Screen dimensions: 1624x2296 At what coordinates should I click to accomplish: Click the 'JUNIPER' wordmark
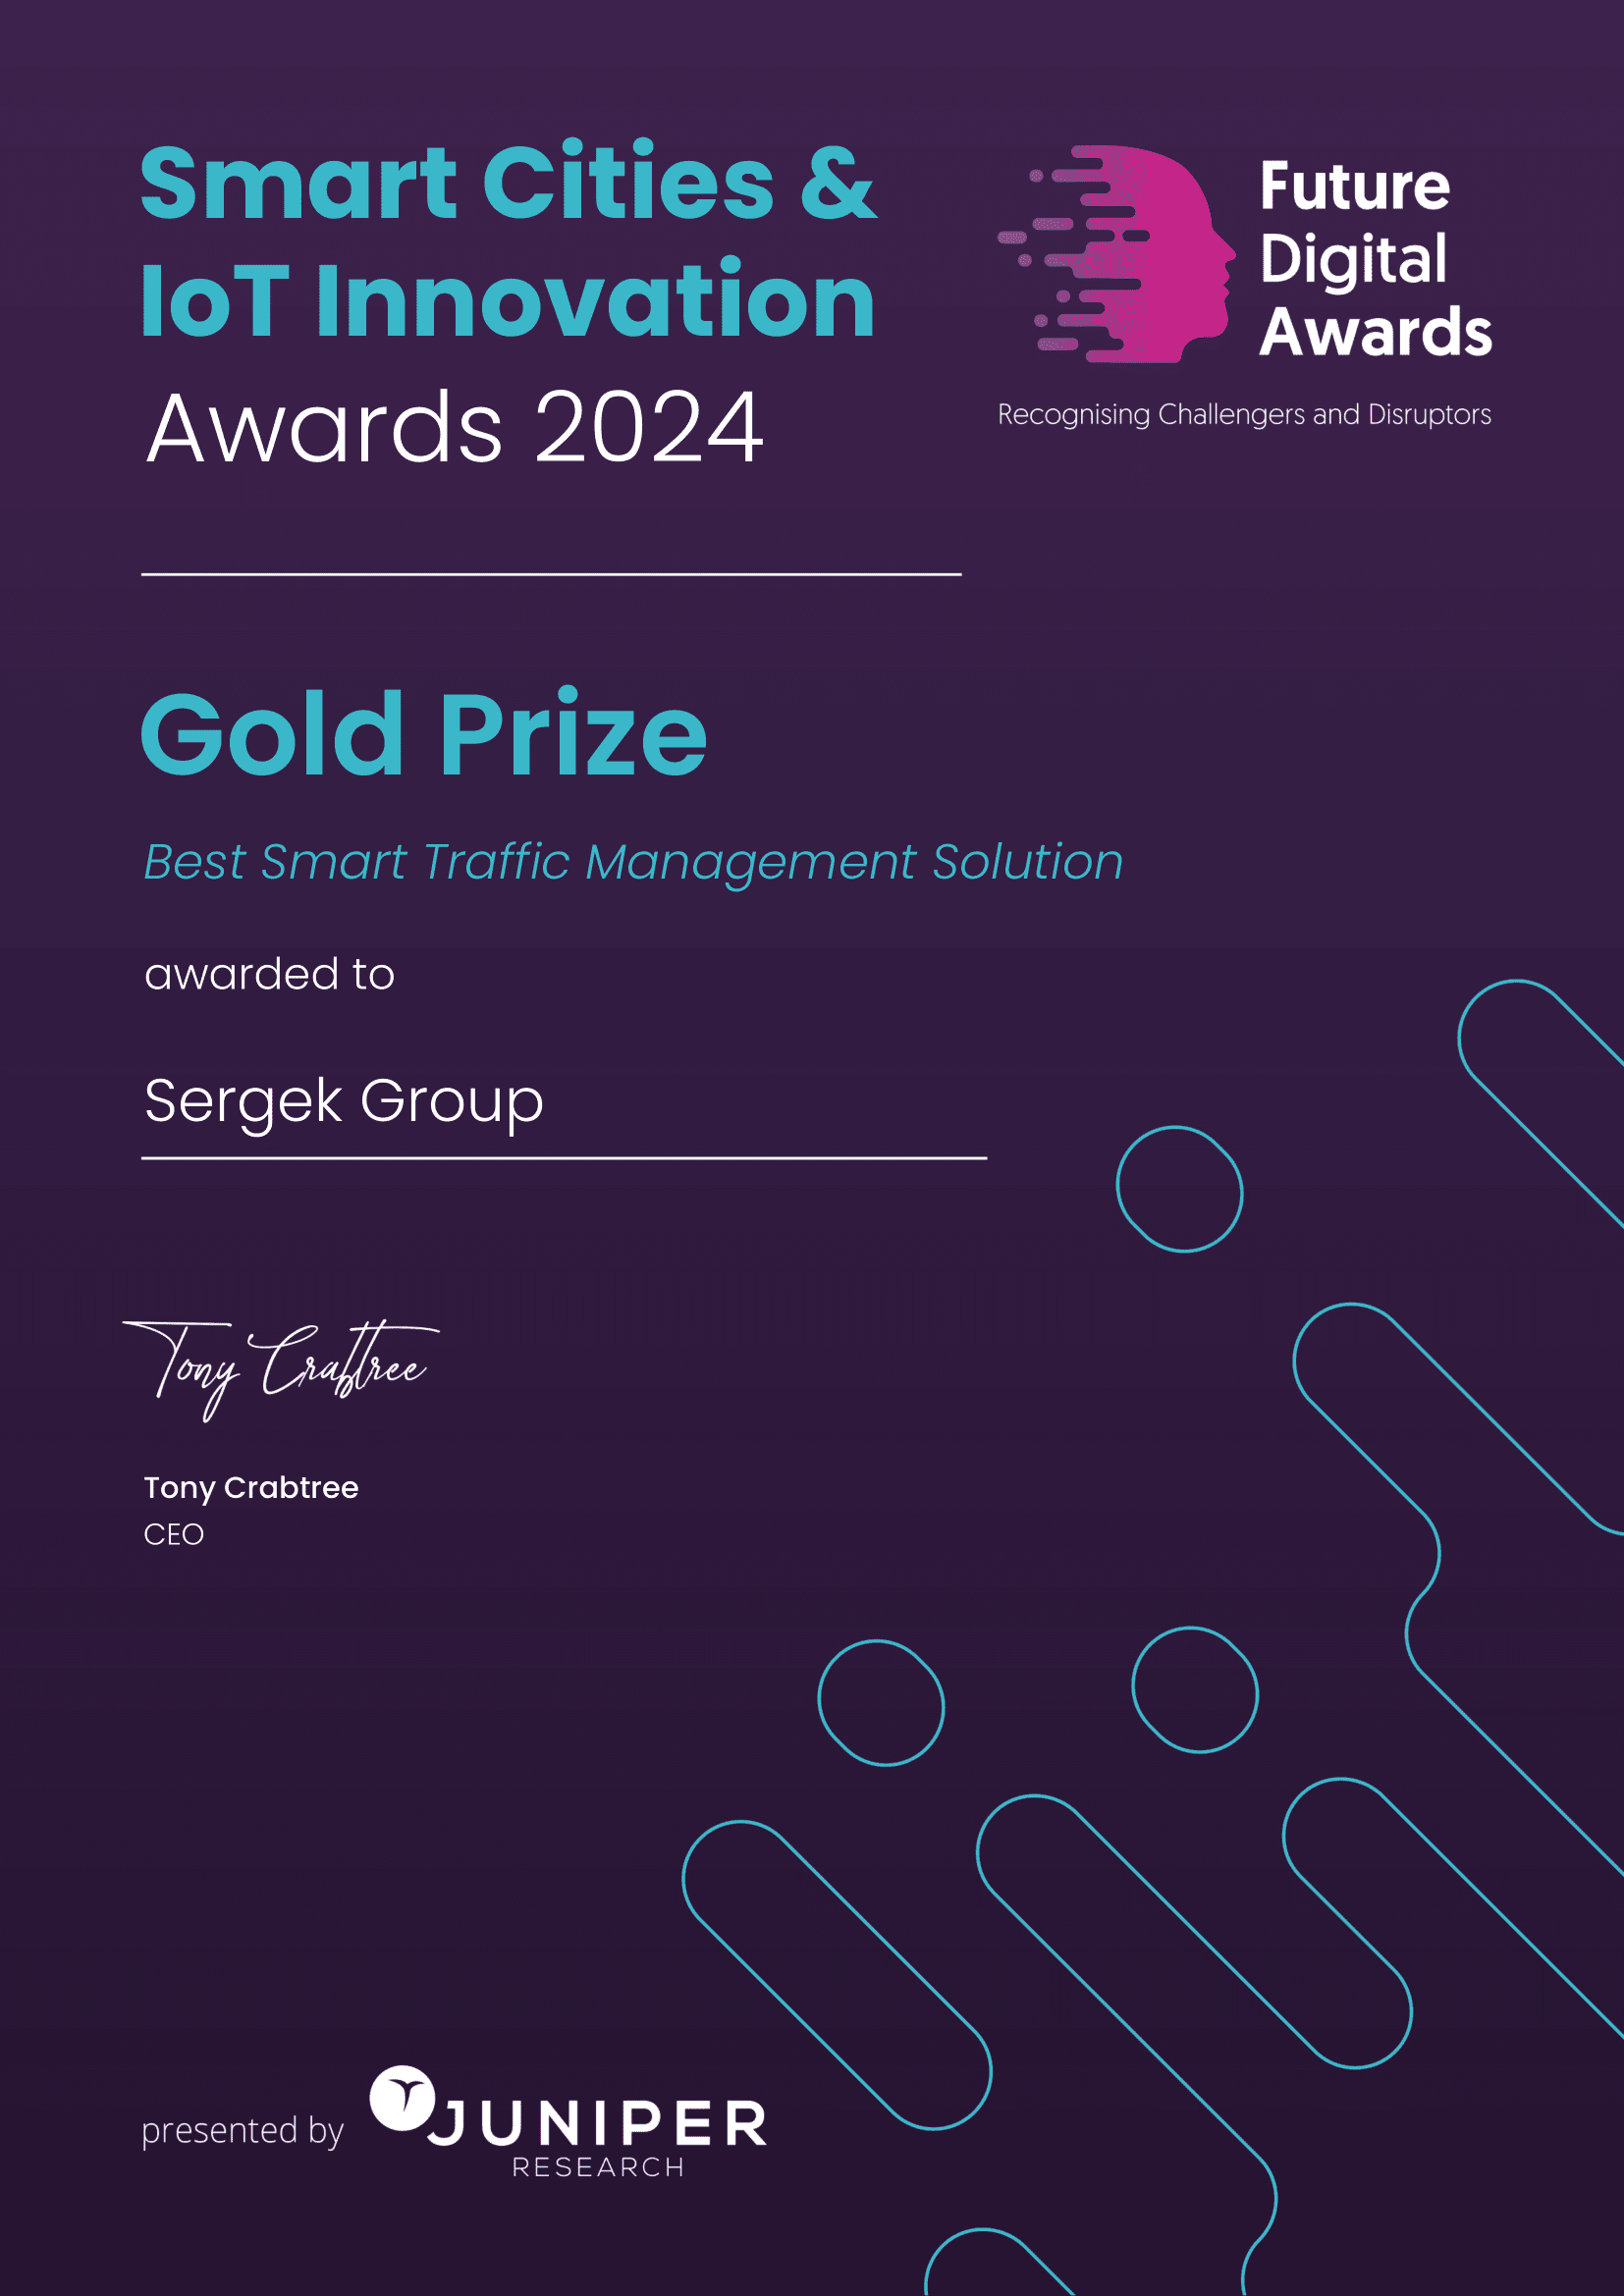click(598, 2124)
